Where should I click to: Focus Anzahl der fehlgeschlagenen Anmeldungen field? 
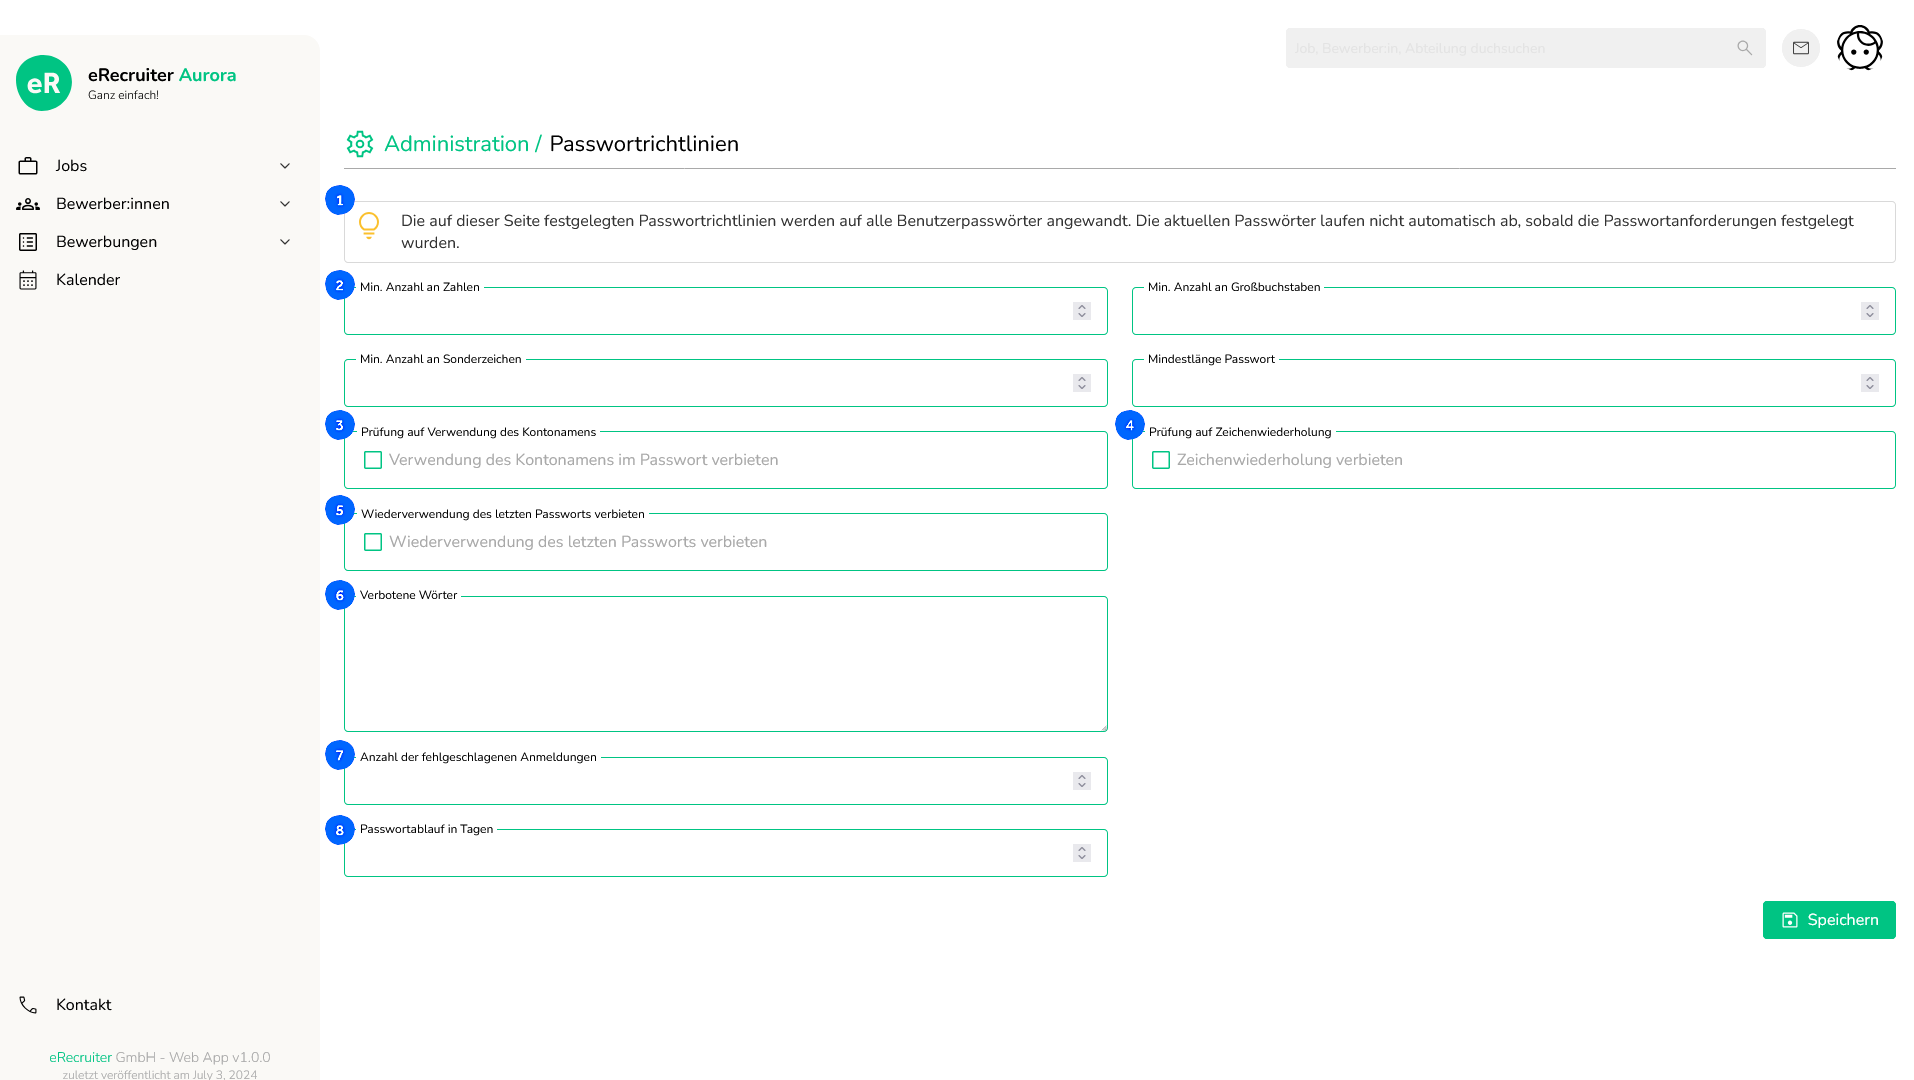pyautogui.click(x=726, y=781)
